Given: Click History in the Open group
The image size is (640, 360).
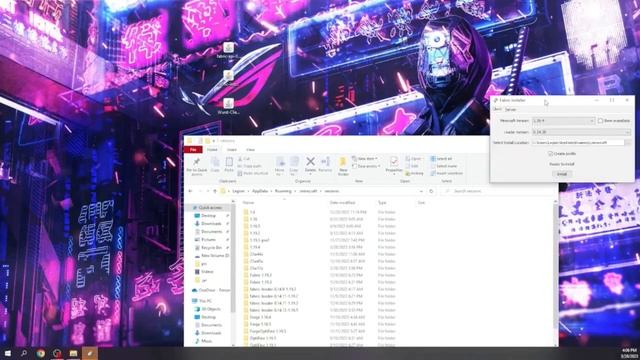Looking at the screenshot, I should (414, 173).
